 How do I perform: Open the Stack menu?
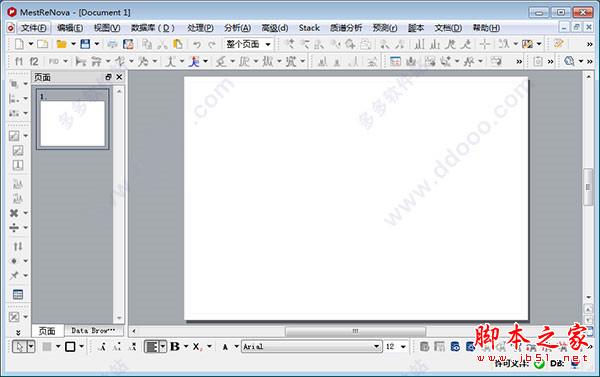(x=309, y=28)
